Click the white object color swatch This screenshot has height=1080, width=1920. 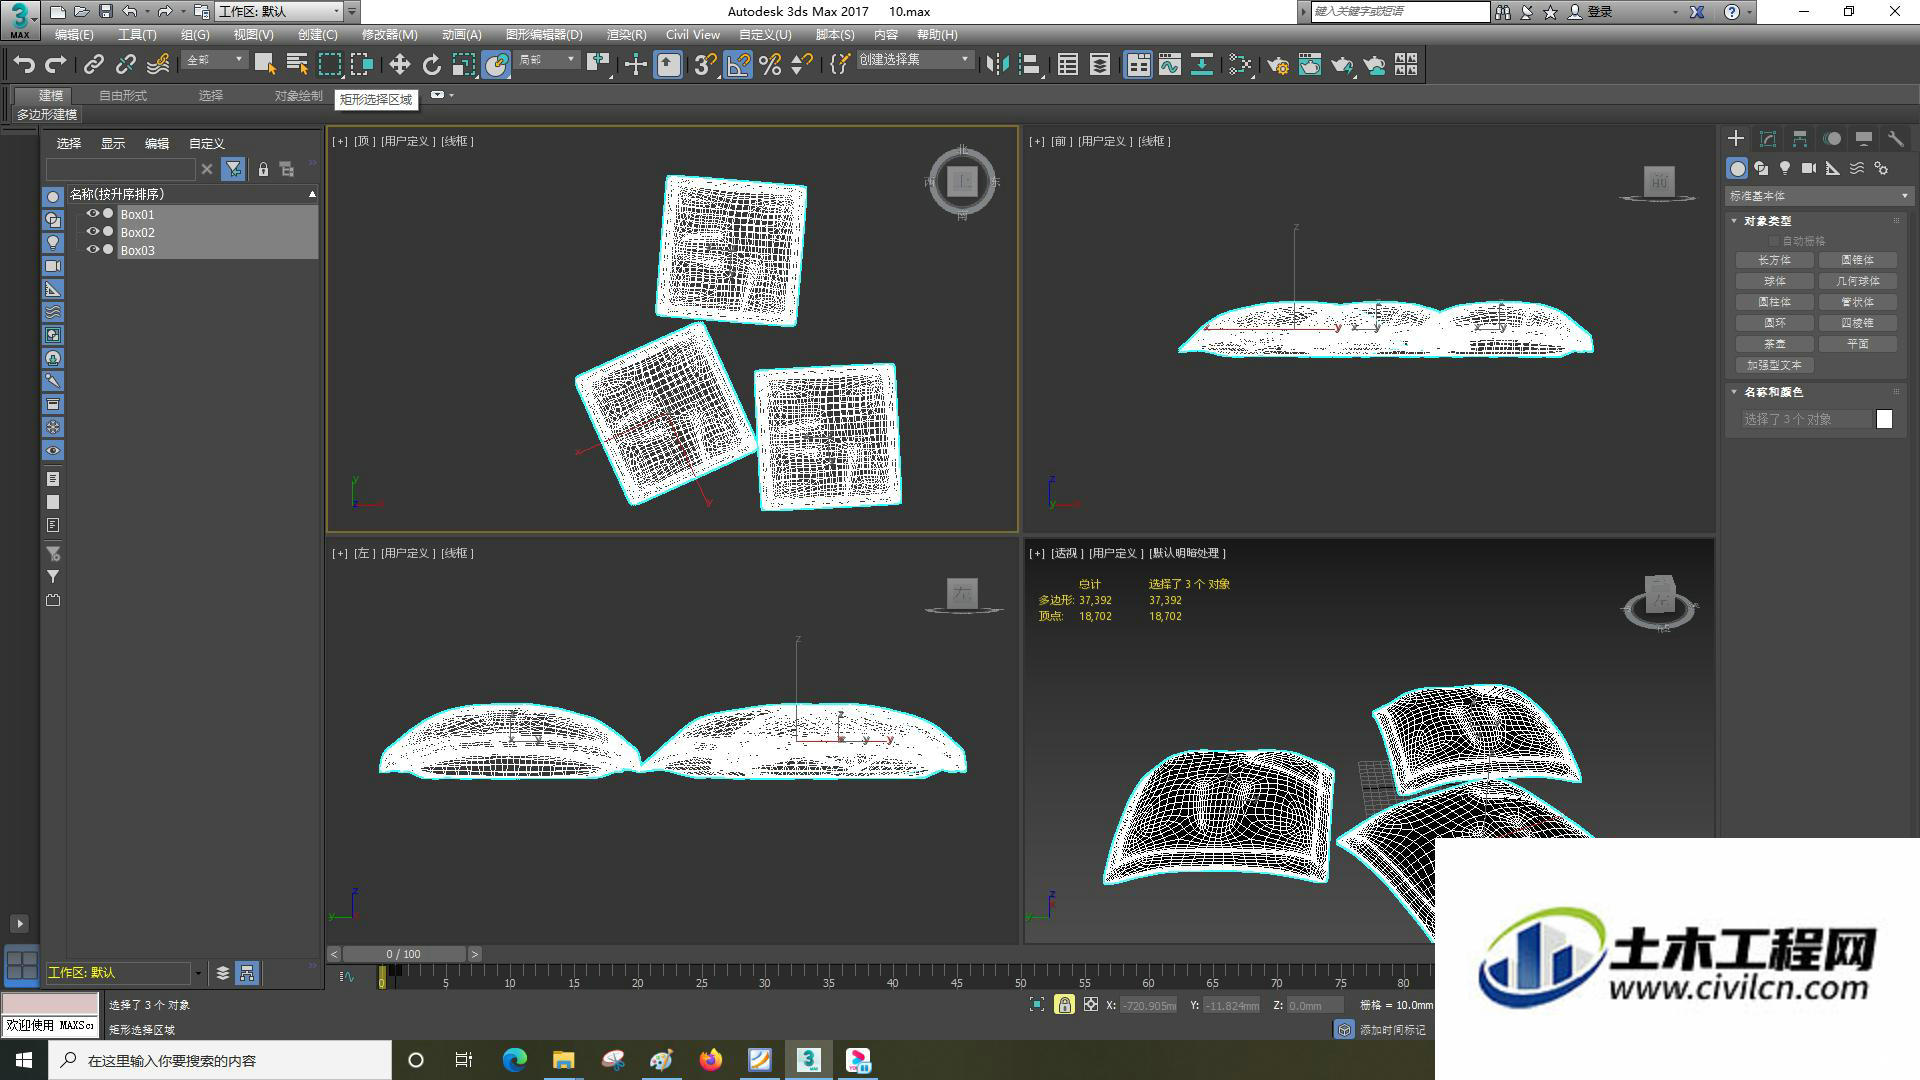click(1884, 419)
